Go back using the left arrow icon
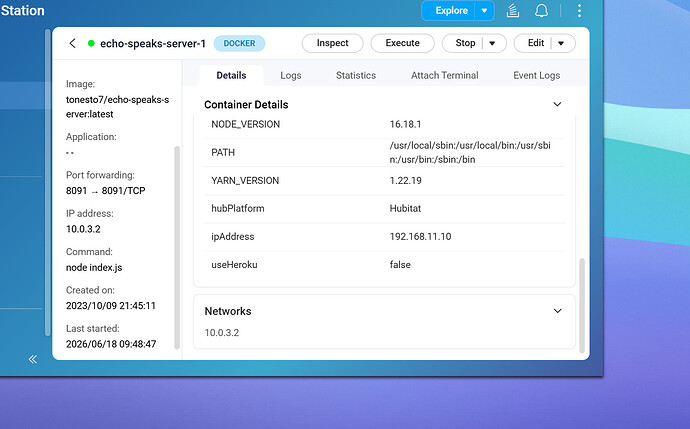The height and width of the screenshot is (429, 690). pos(73,43)
